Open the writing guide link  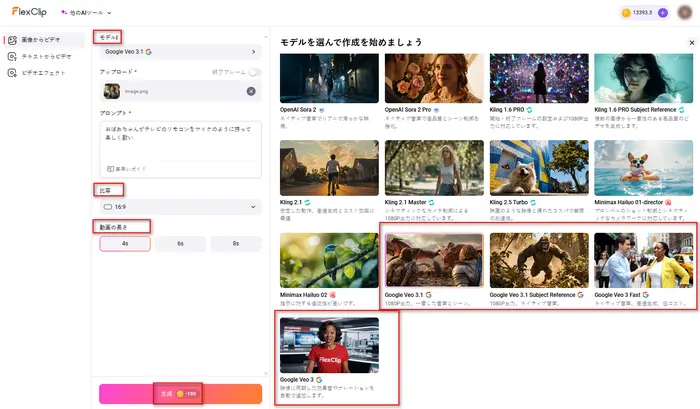[x=126, y=169]
